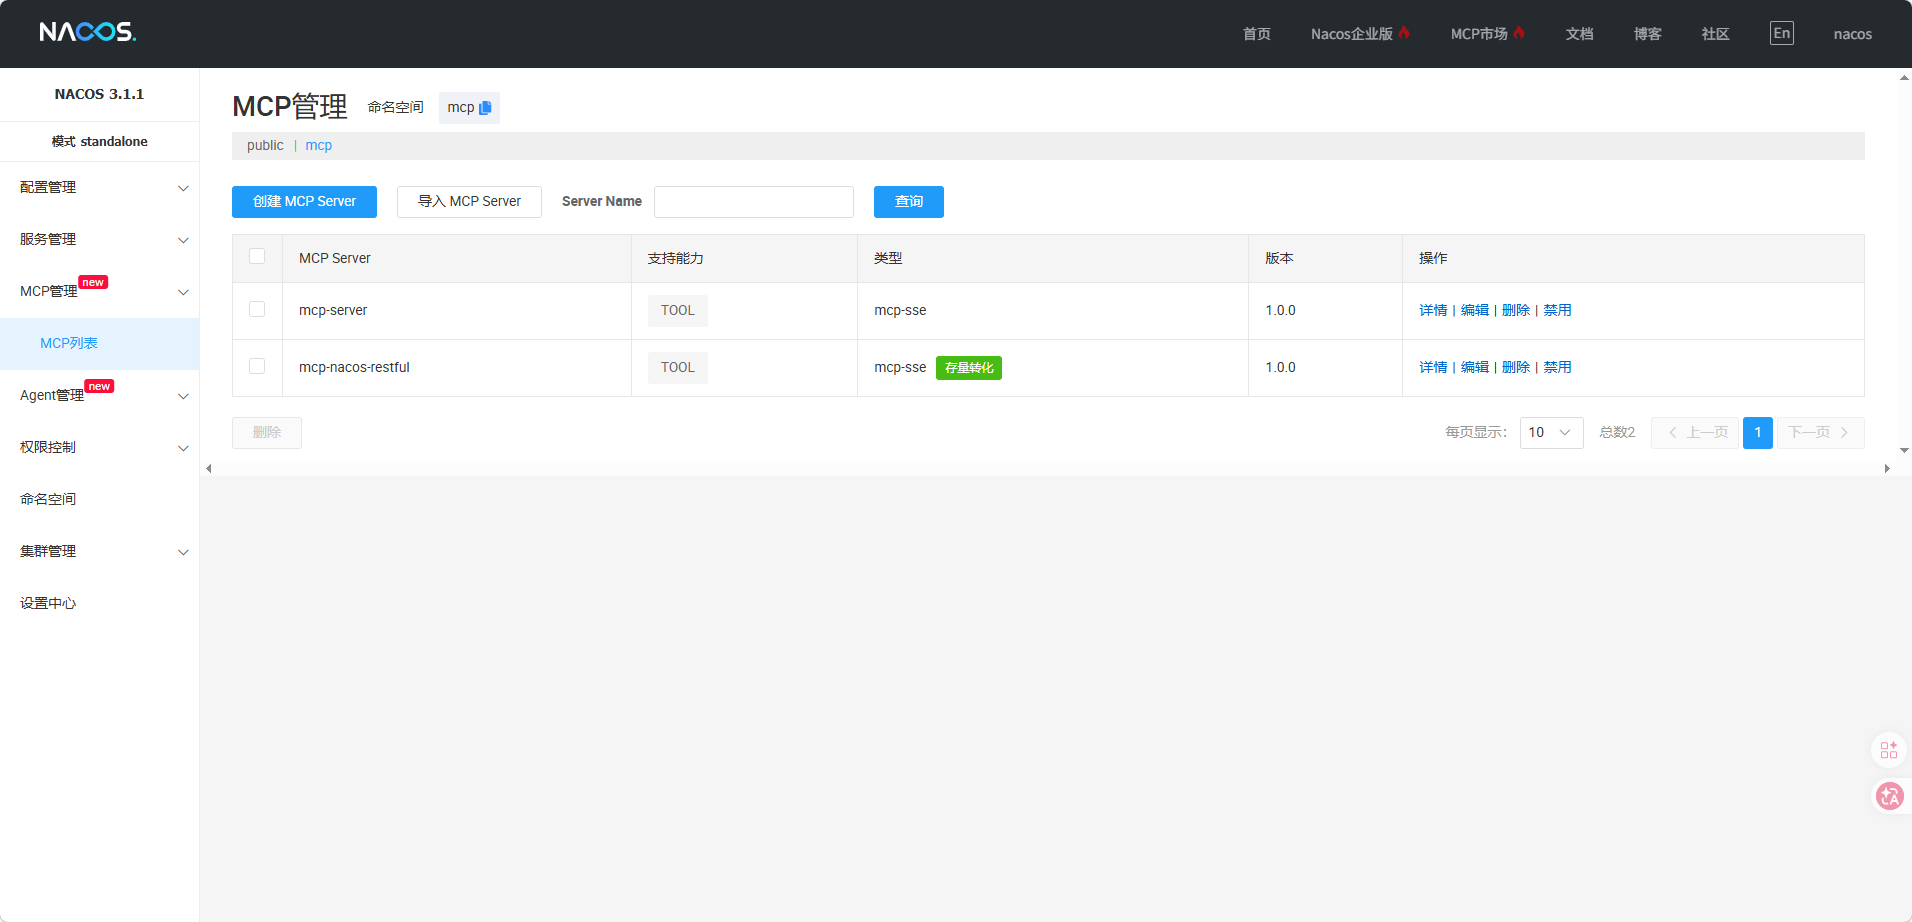Screen dimensions: 1912x922
Task: Click 导入 MCP Server button
Action: click(469, 202)
